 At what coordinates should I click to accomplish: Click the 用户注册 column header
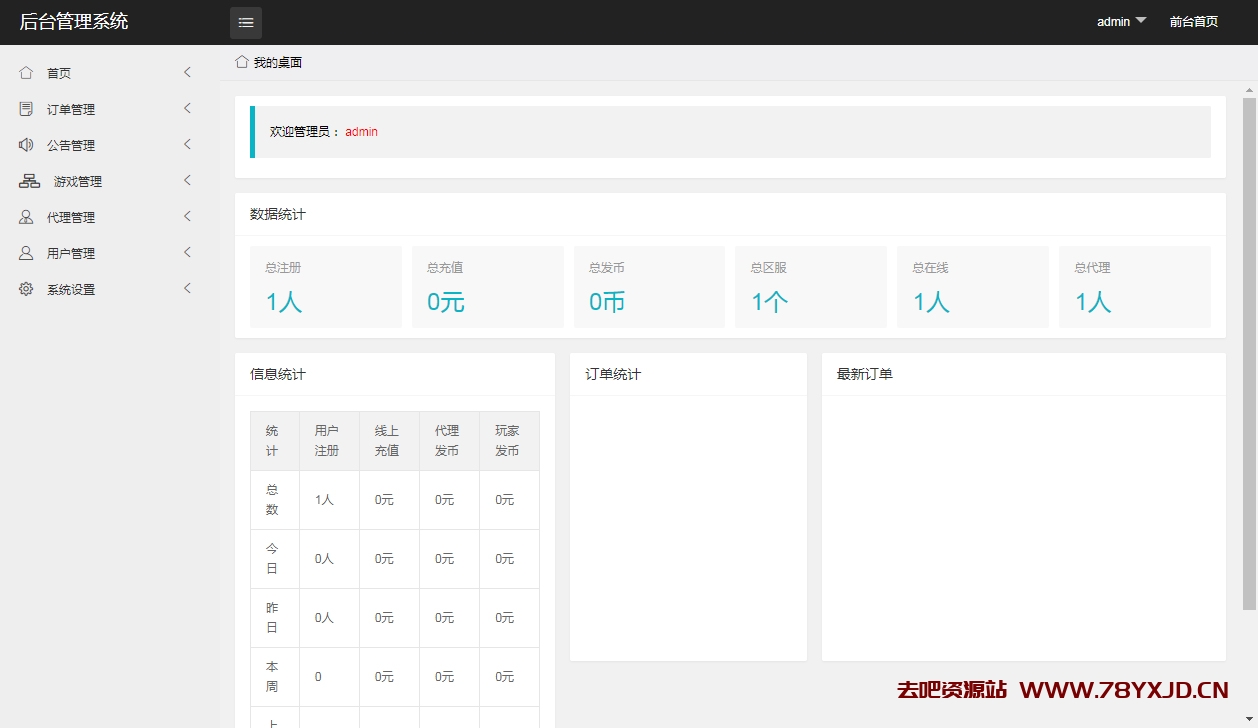click(329, 441)
